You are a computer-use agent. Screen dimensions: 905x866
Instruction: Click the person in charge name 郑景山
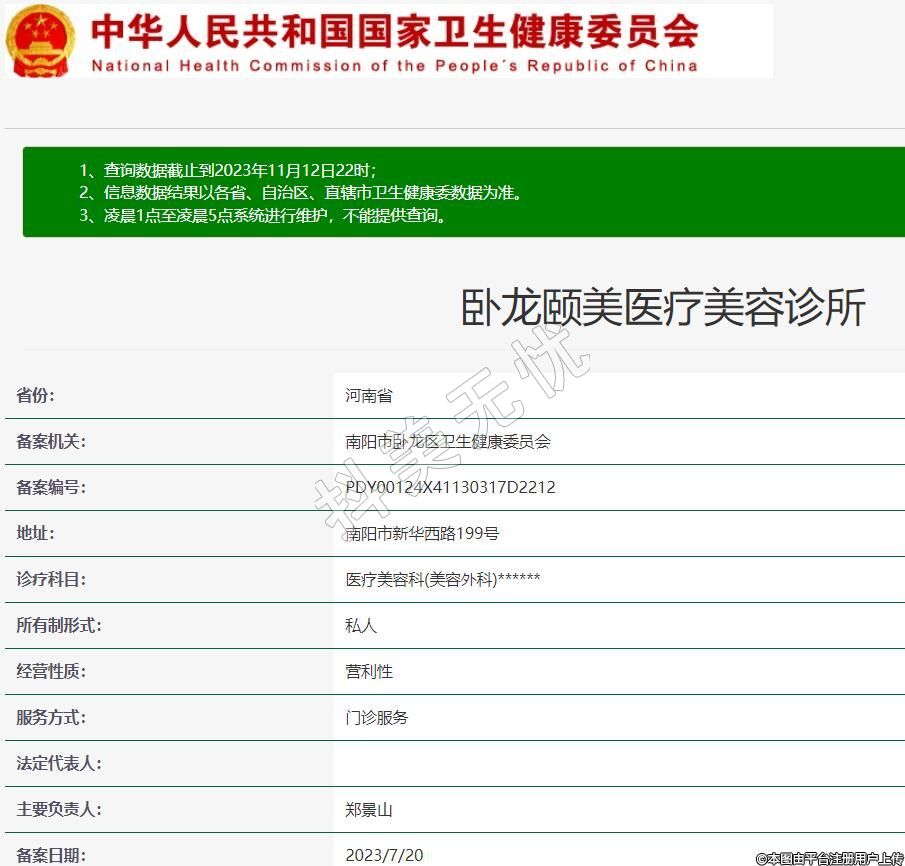369,810
